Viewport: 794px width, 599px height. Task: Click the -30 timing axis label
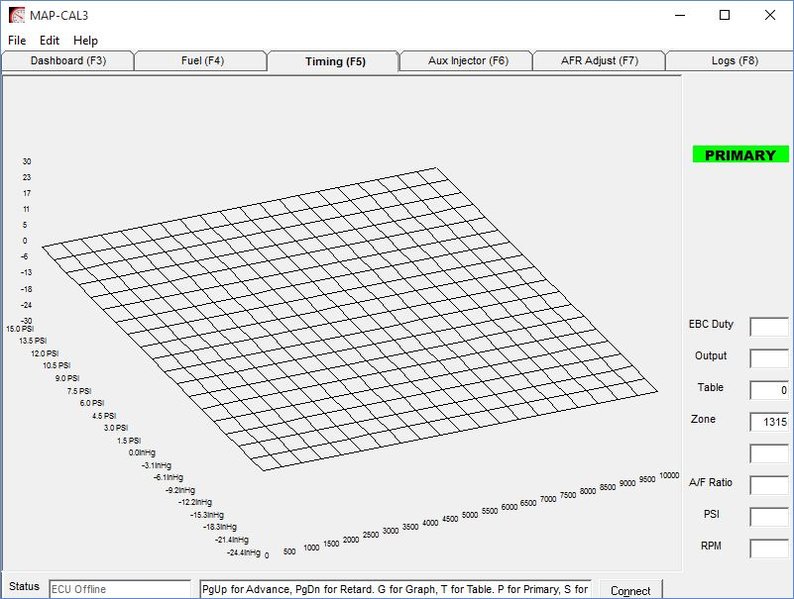(x=26, y=321)
